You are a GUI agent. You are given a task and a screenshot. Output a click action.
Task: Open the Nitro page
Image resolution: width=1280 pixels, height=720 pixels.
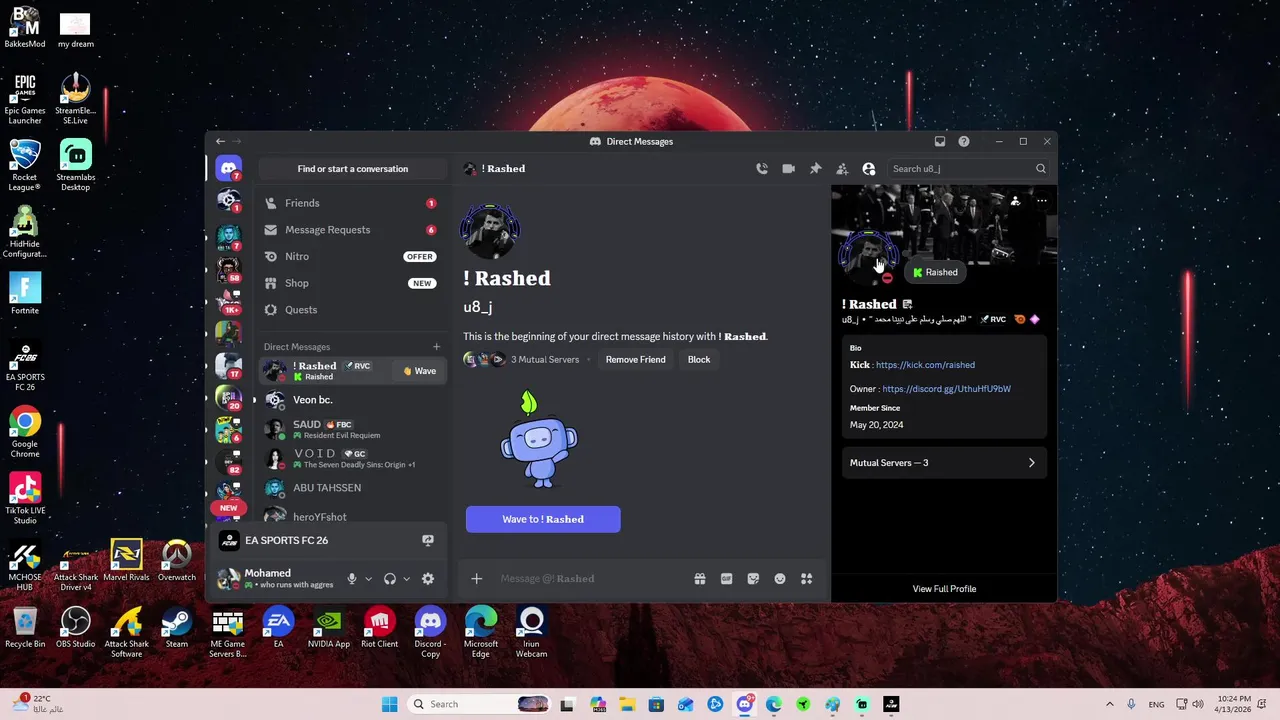[x=351, y=257]
